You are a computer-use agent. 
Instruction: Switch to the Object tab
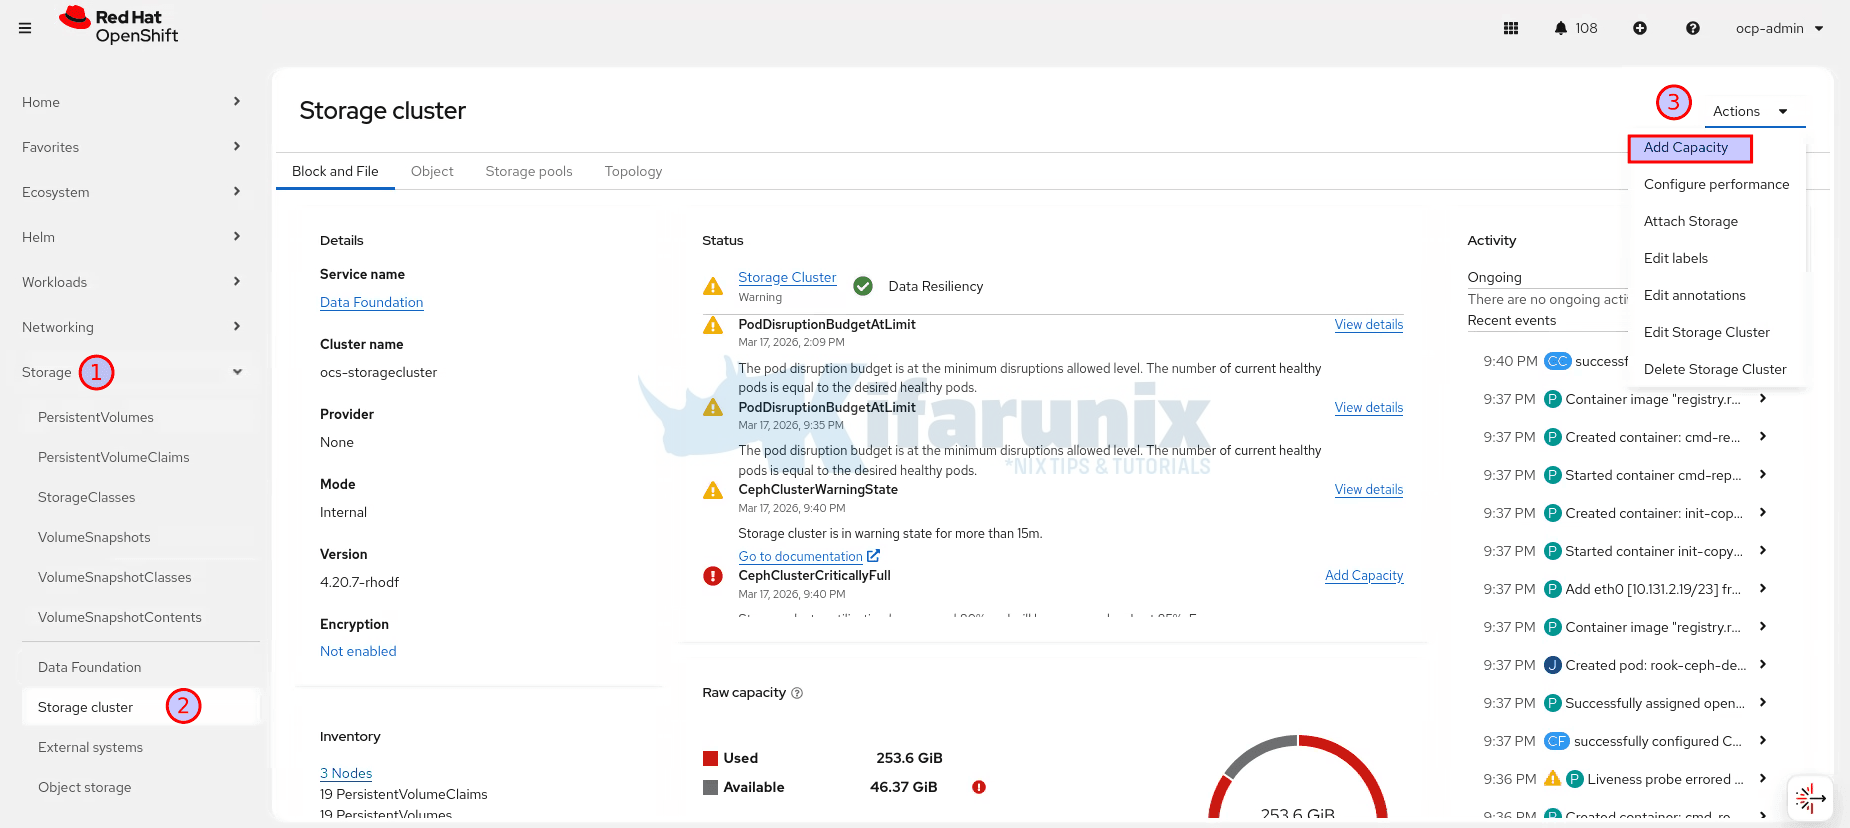(x=432, y=171)
